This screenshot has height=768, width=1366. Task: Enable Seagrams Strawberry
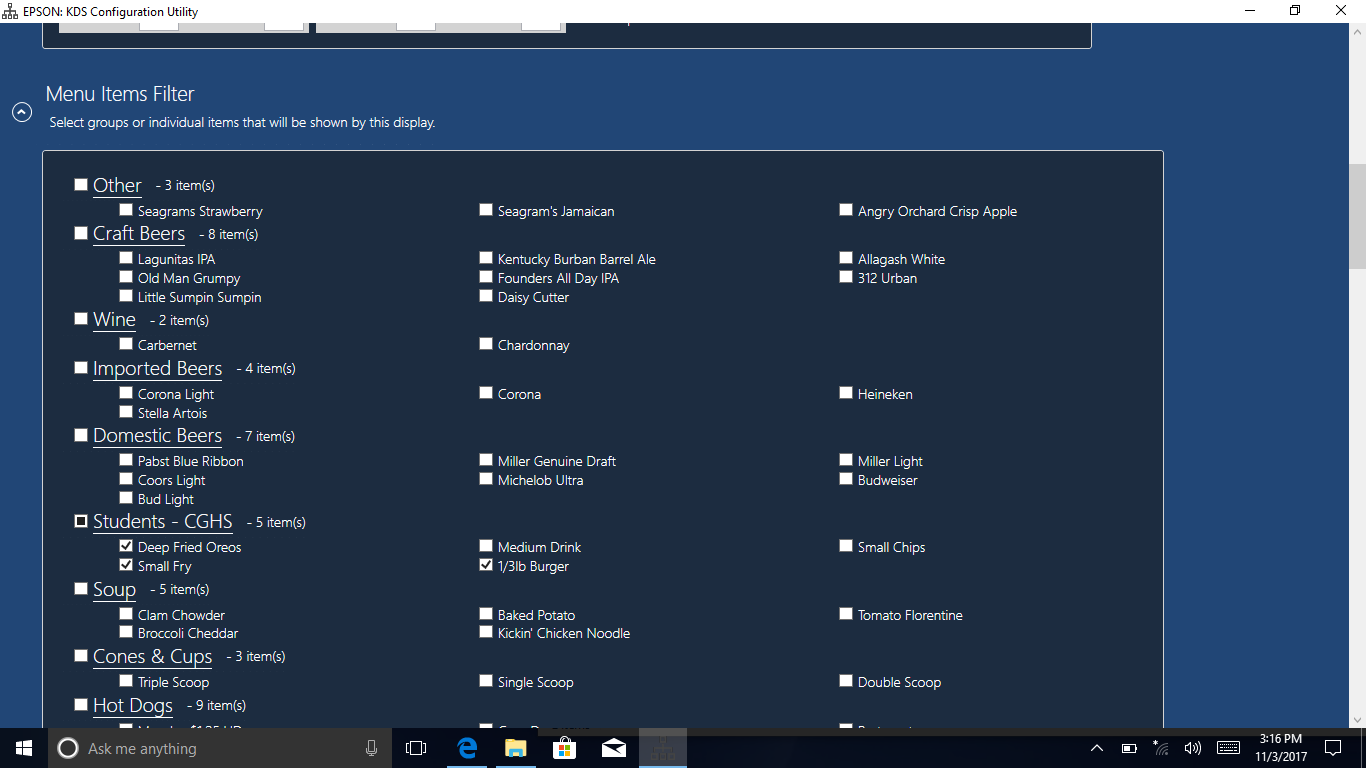[x=126, y=209]
